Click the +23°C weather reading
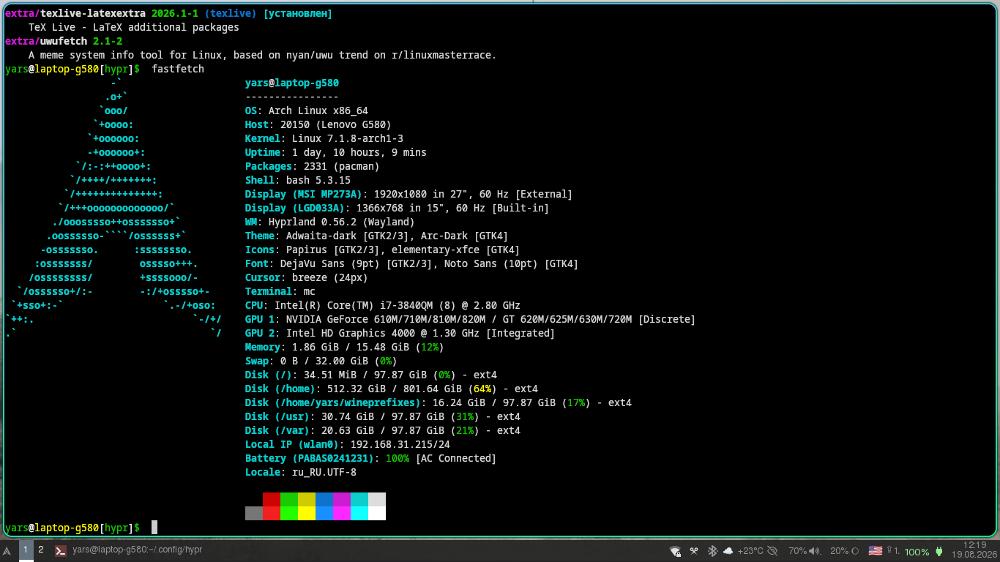The width and height of the screenshot is (1000, 562). pyautogui.click(x=750, y=551)
